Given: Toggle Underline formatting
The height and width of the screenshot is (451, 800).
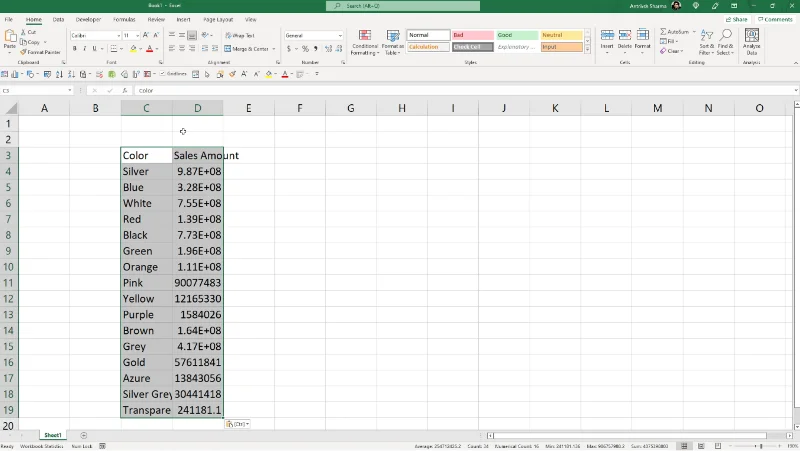Looking at the screenshot, I should 94,49.
